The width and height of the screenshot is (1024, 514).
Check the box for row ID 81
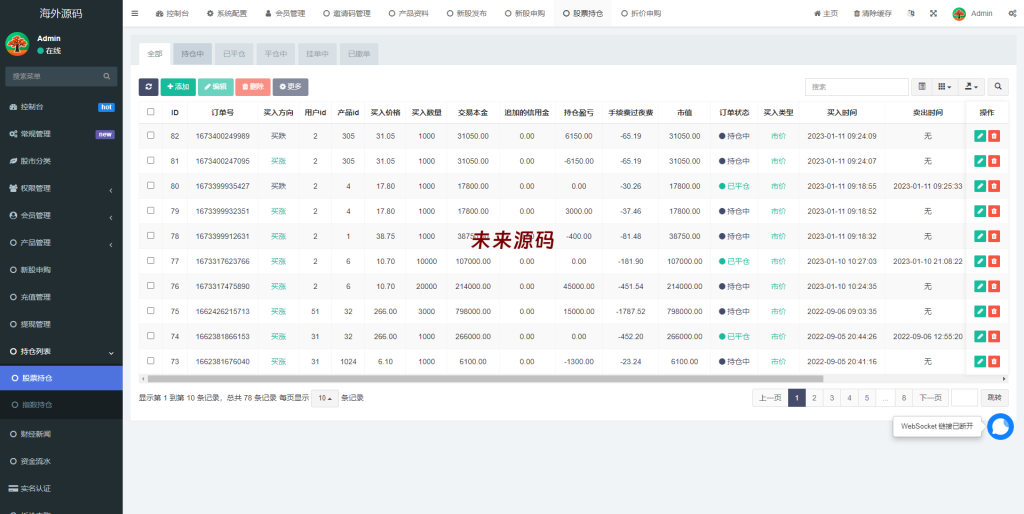point(151,160)
